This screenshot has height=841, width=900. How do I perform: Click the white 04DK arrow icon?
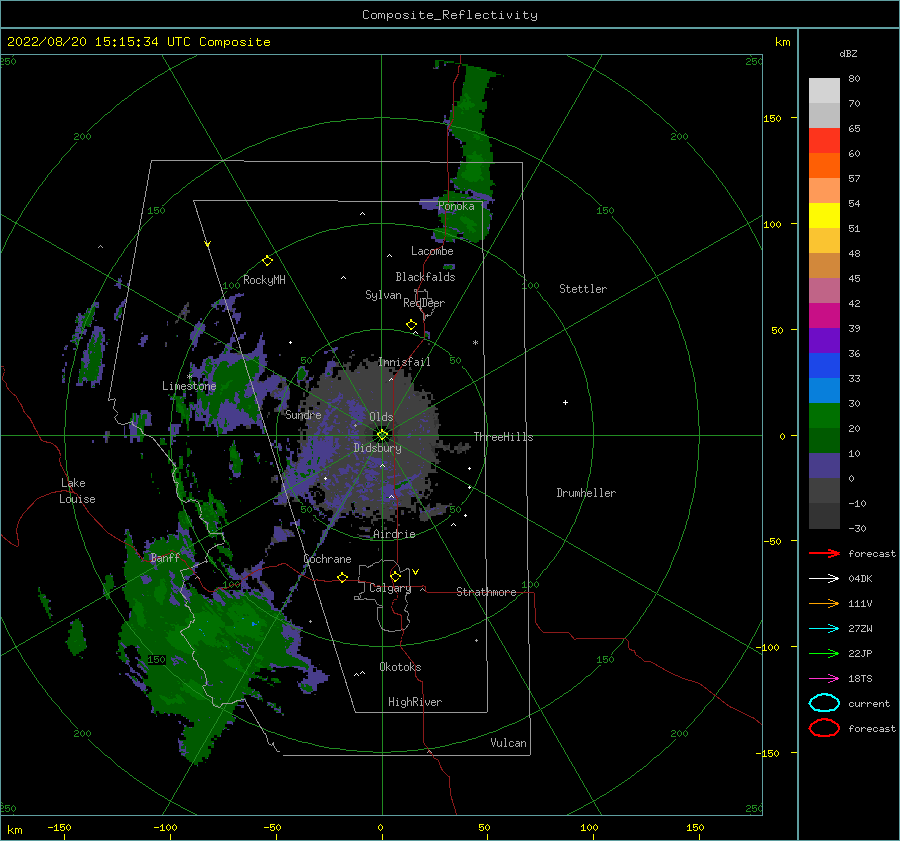click(x=824, y=578)
